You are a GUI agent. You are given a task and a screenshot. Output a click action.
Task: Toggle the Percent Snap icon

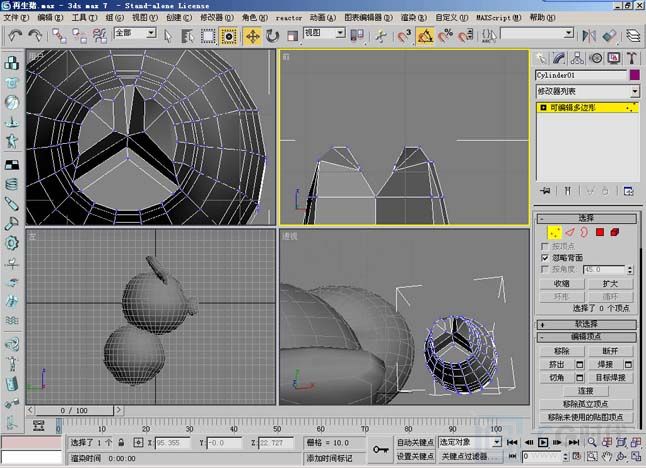pyautogui.click(x=445, y=36)
